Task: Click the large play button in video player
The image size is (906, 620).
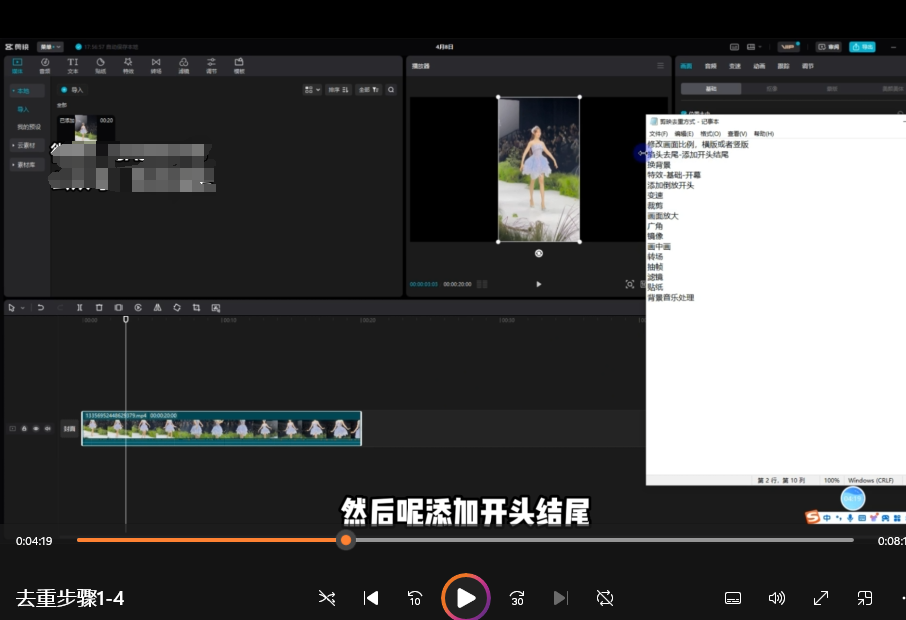Action: [465, 598]
